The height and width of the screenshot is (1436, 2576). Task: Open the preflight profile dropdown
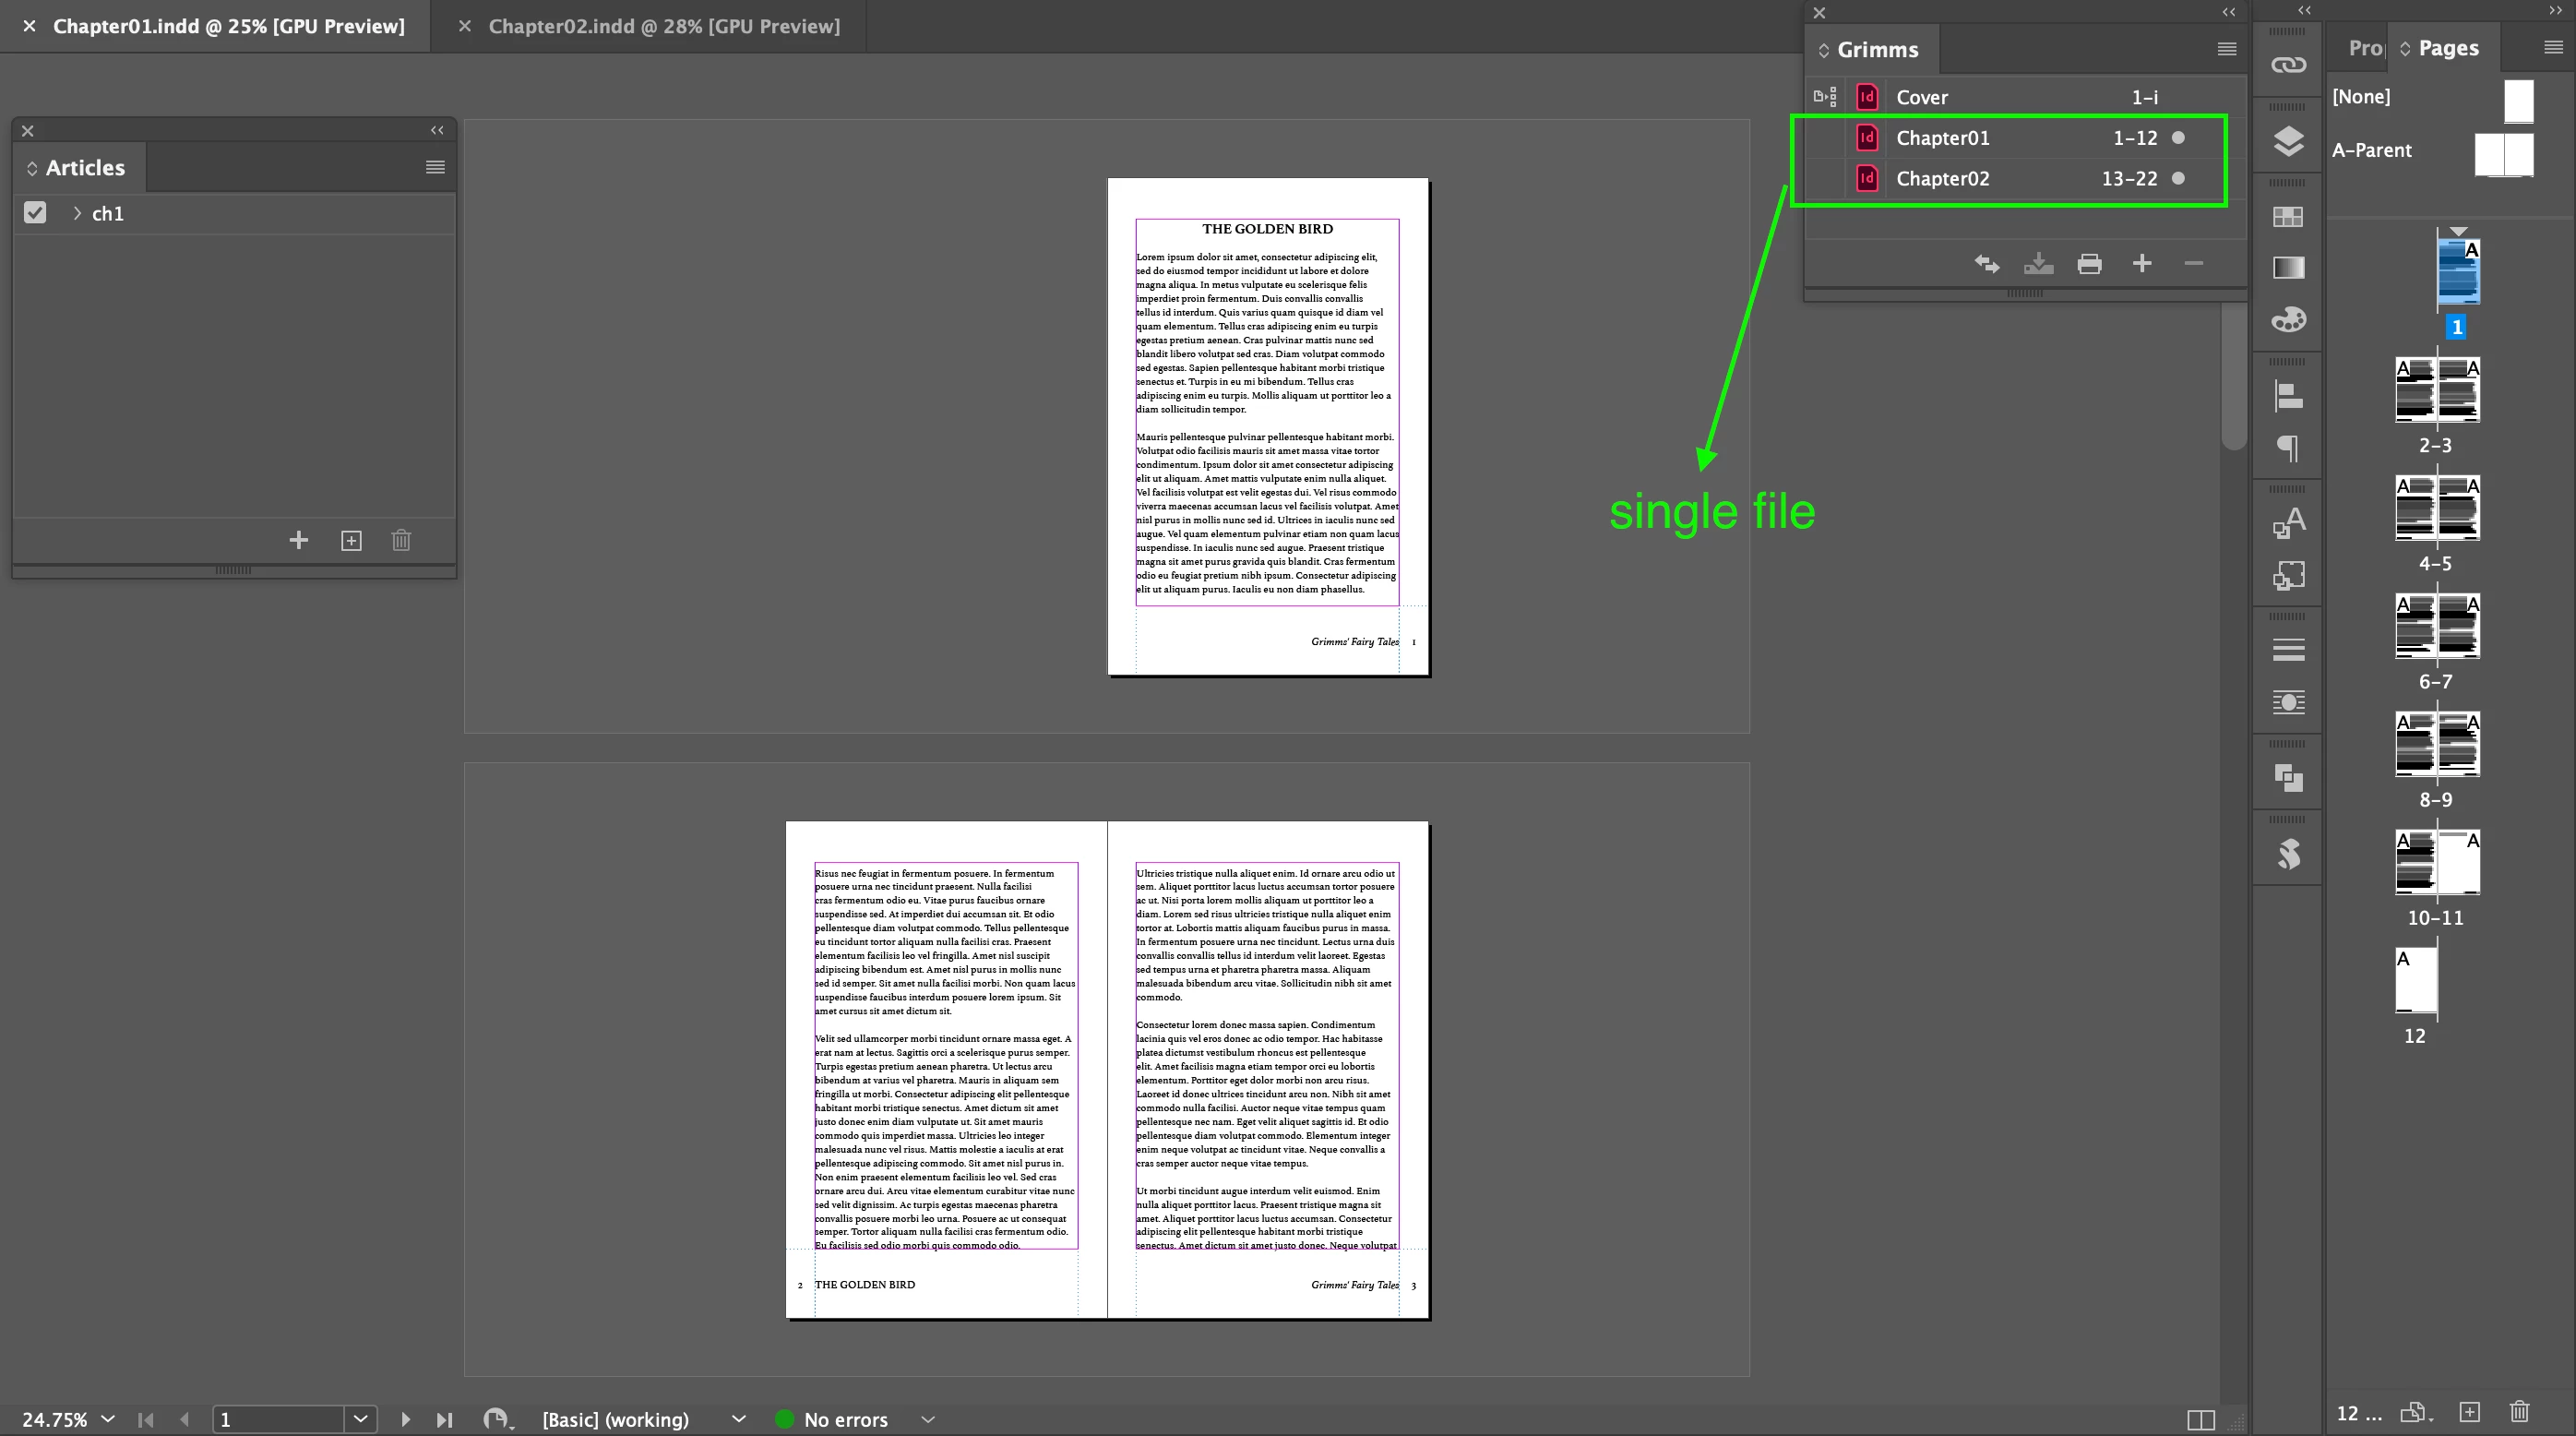tap(738, 1419)
